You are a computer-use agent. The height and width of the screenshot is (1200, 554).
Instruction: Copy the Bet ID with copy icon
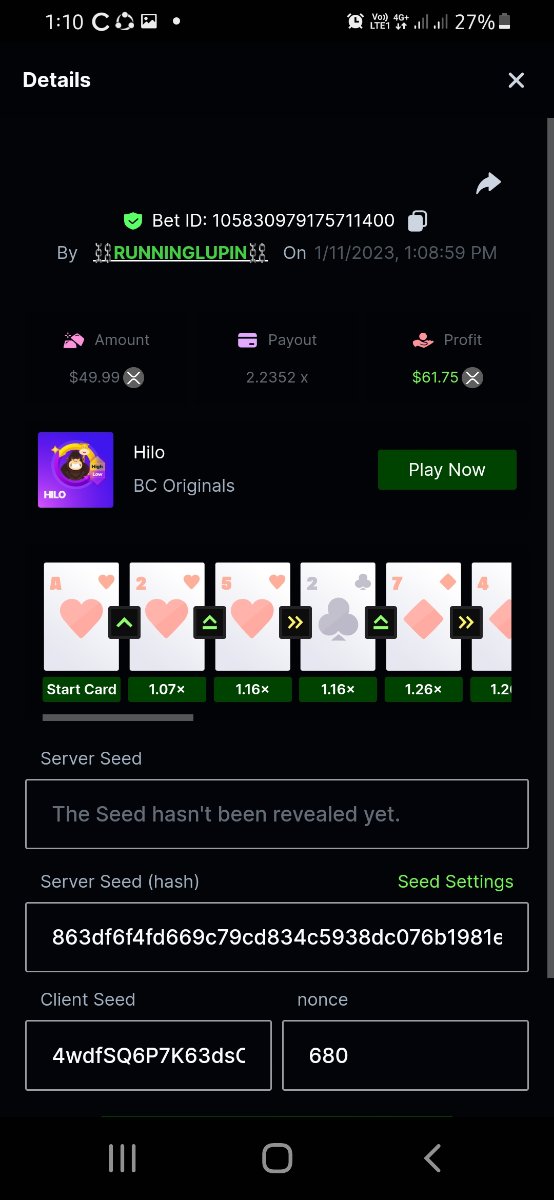[418, 220]
